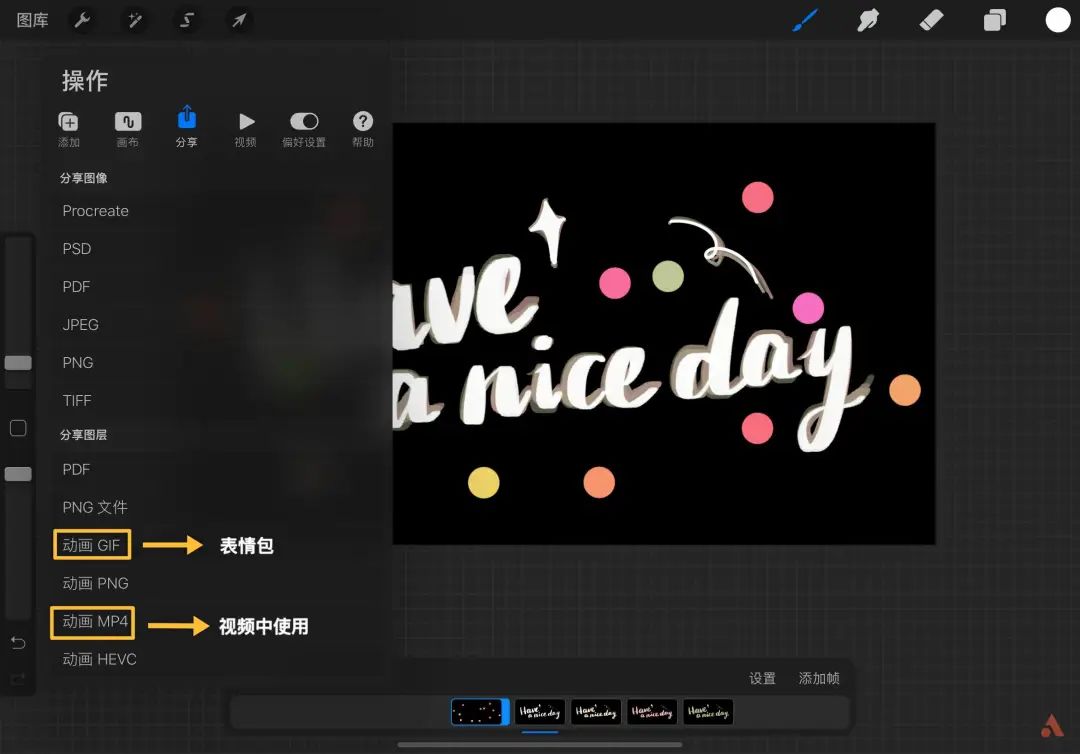Screen dimensions: 1080x754
Task: Switch to the 视频 video tab
Action: (x=245, y=129)
